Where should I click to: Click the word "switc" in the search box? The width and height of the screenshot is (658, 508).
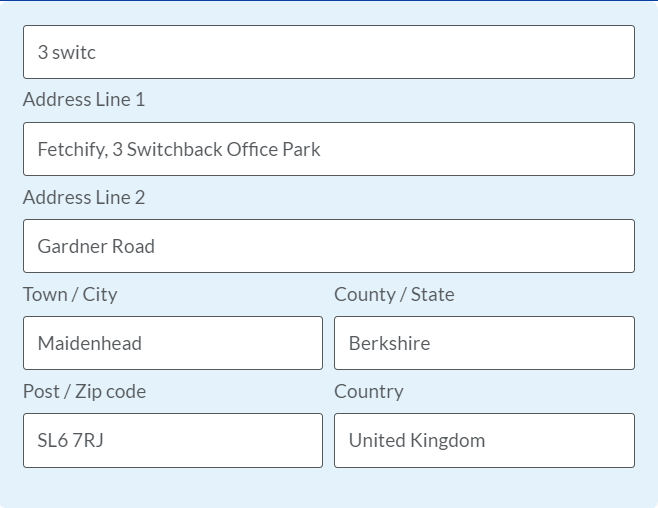pos(74,52)
